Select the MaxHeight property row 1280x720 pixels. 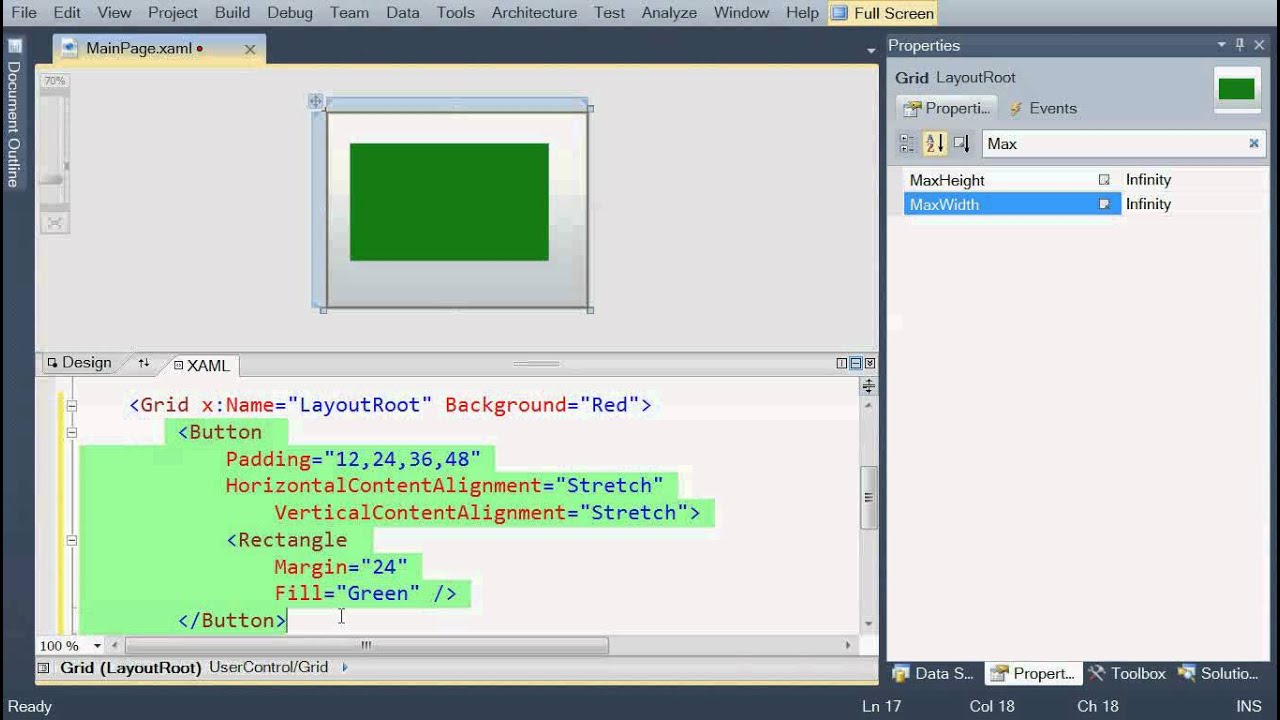pos(1085,180)
